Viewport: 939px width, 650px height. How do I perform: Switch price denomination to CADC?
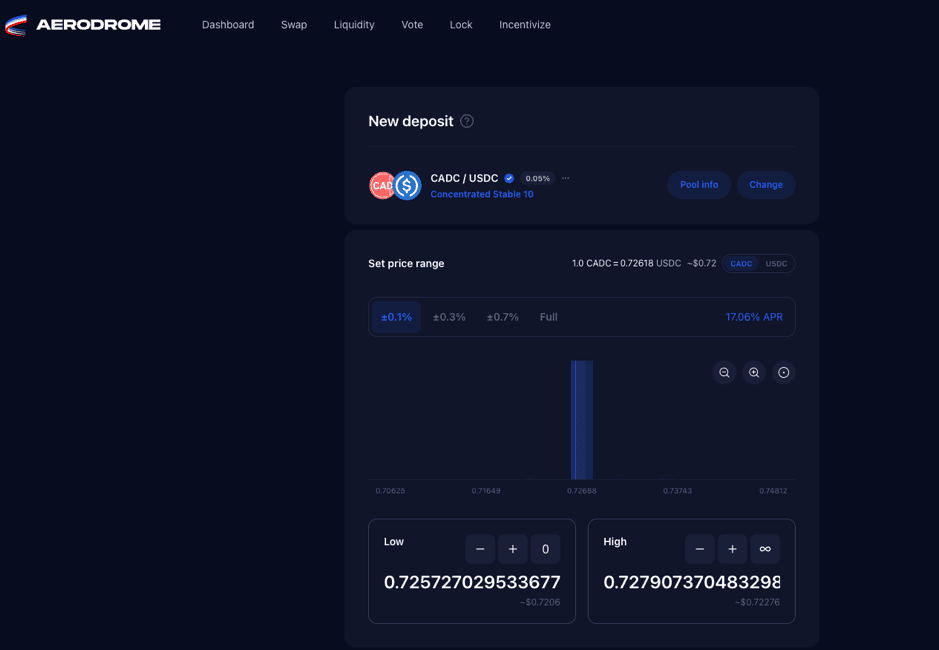click(741, 264)
